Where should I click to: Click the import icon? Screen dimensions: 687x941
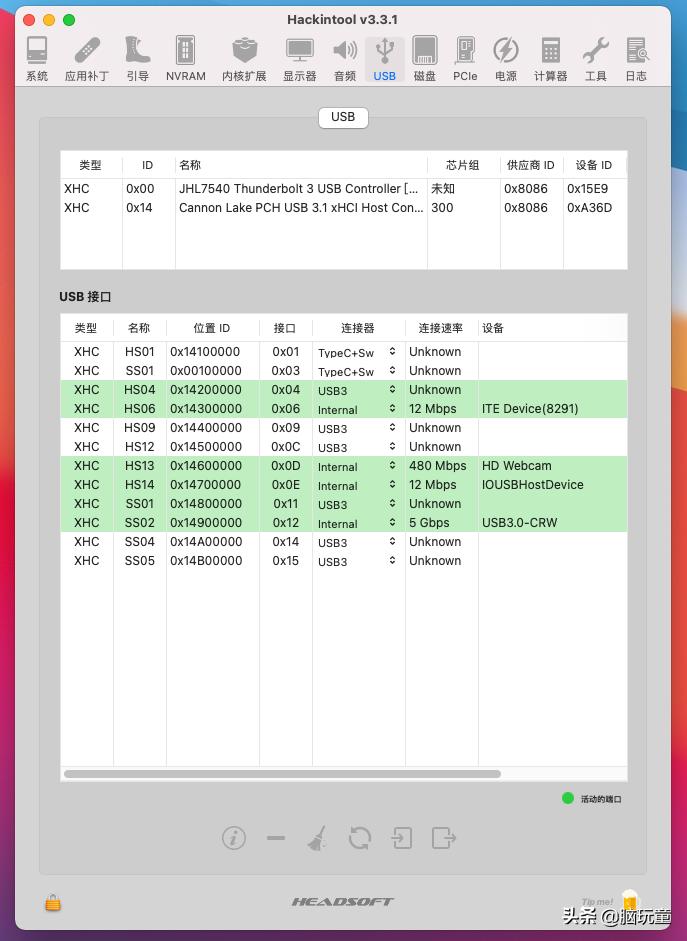click(x=401, y=838)
